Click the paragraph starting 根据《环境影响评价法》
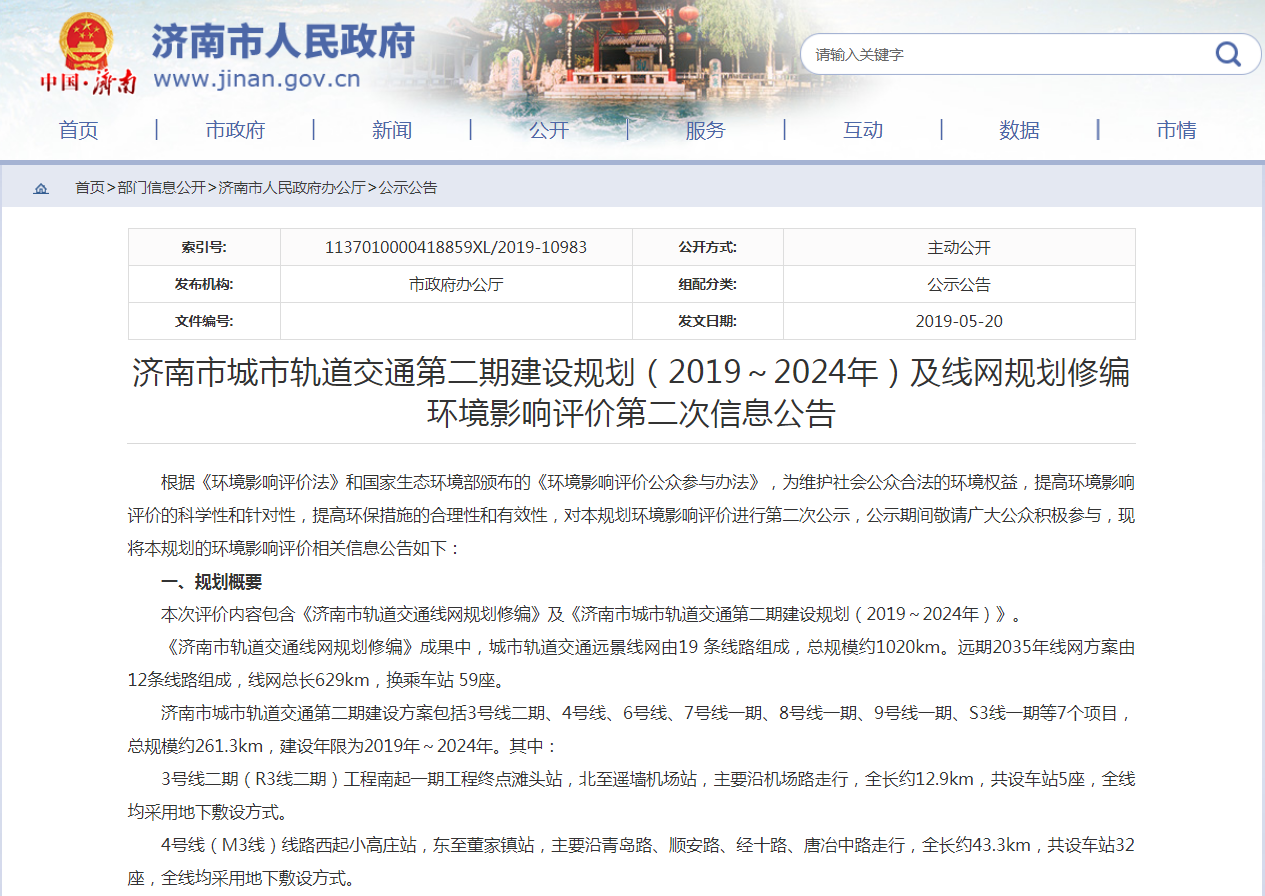This screenshot has height=896, width=1265. tap(632, 515)
